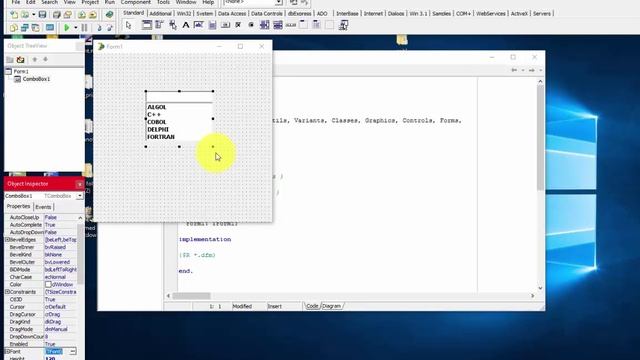Open the Win32 palette tab
This screenshot has width=640, height=360.
pyautogui.click(x=184, y=13)
